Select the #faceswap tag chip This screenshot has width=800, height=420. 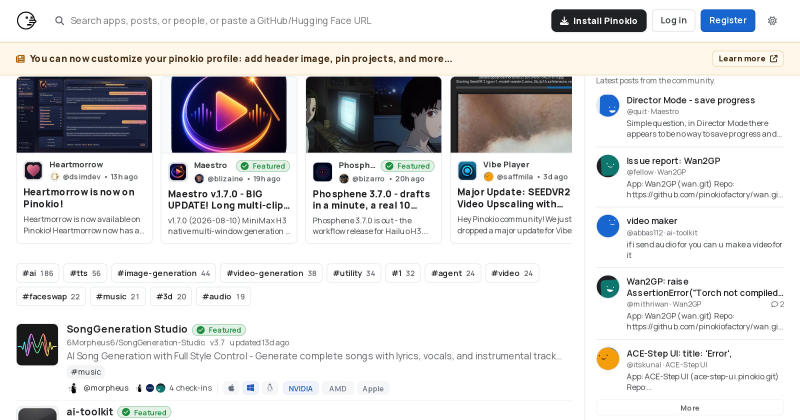(x=51, y=297)
